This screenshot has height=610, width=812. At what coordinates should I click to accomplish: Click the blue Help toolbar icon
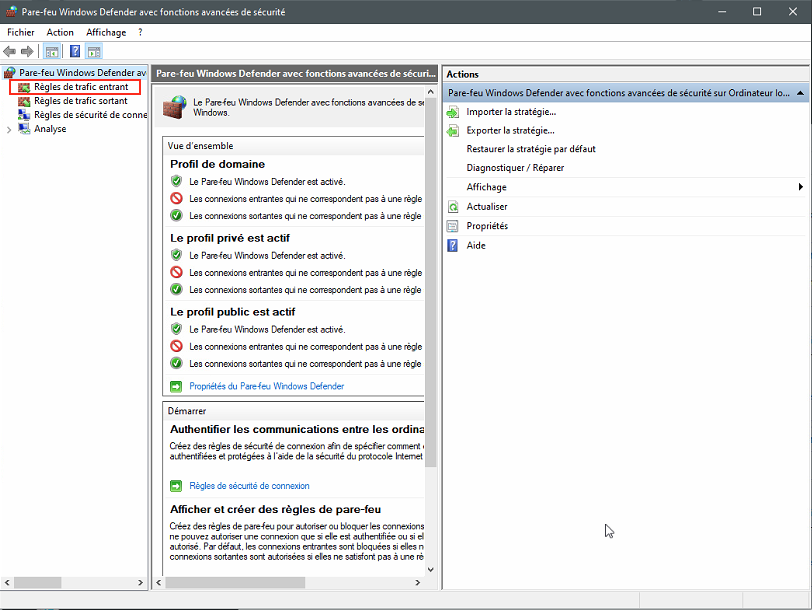click(75, 51)
